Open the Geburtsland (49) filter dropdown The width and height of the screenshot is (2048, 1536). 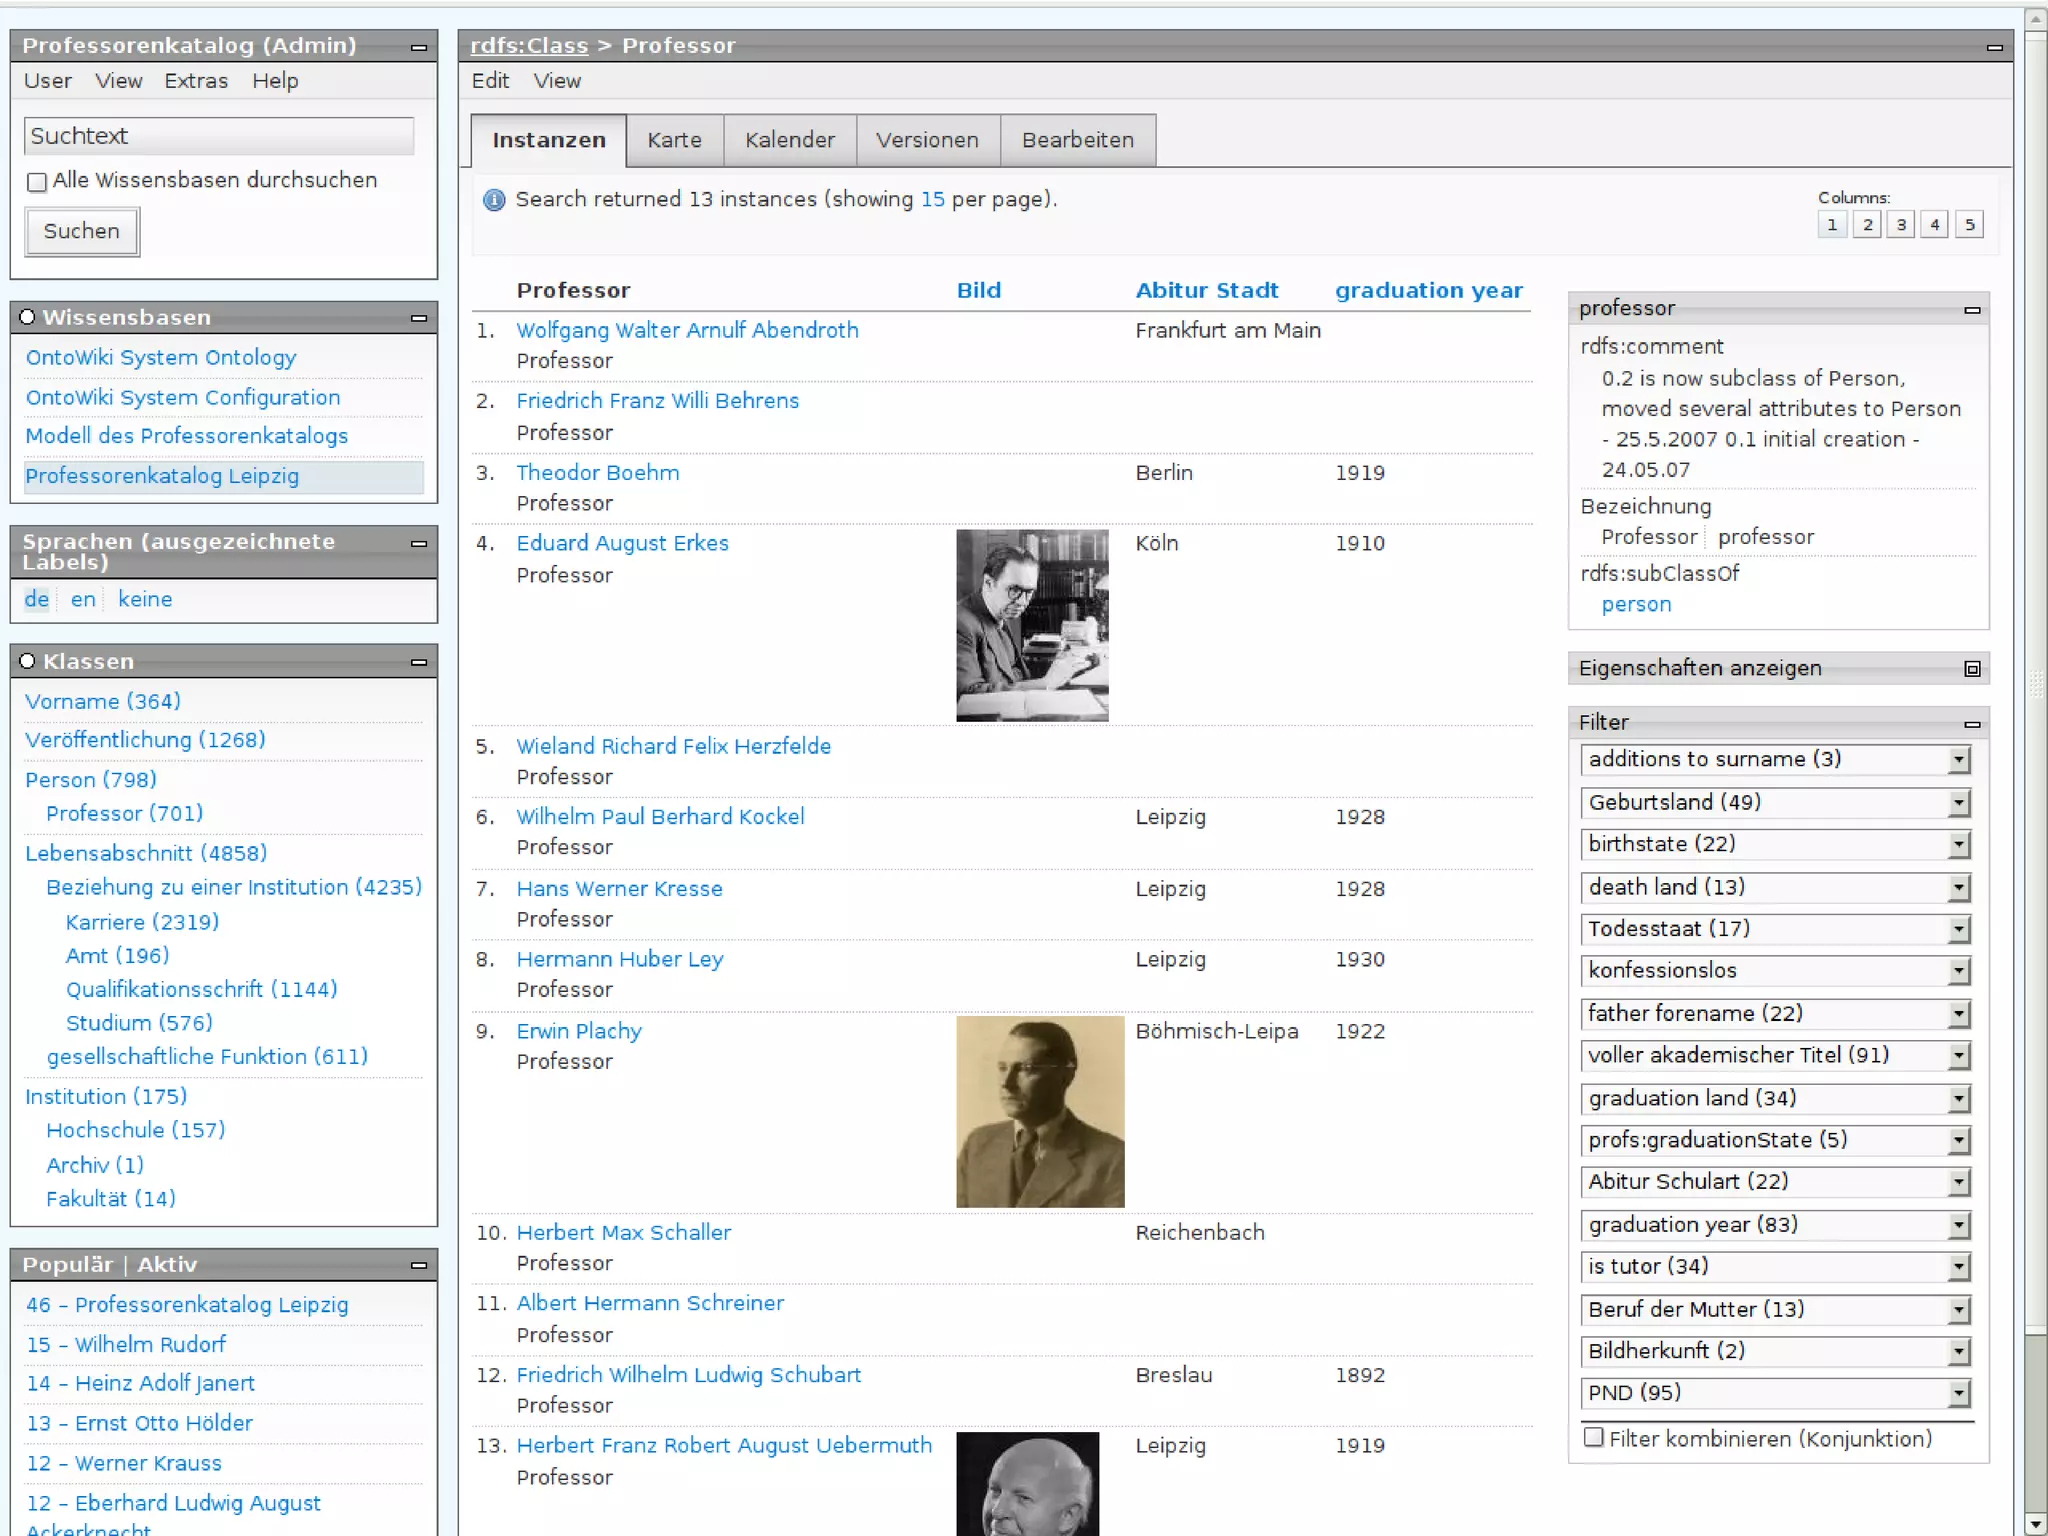pyautogui.click(x=1775, y=802)
